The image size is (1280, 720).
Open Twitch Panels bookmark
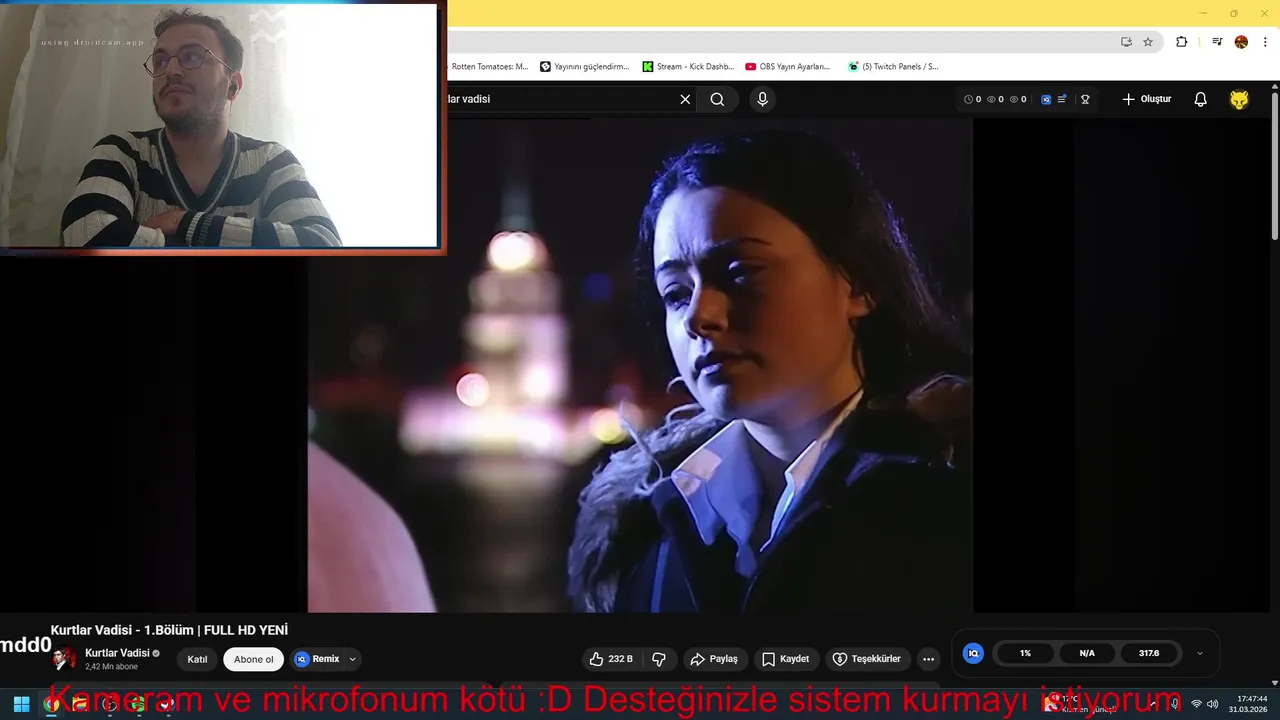[893, 67]
